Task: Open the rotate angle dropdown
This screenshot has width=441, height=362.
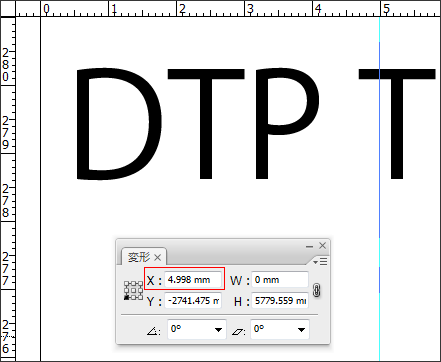Action: click(x=218, y=330)
